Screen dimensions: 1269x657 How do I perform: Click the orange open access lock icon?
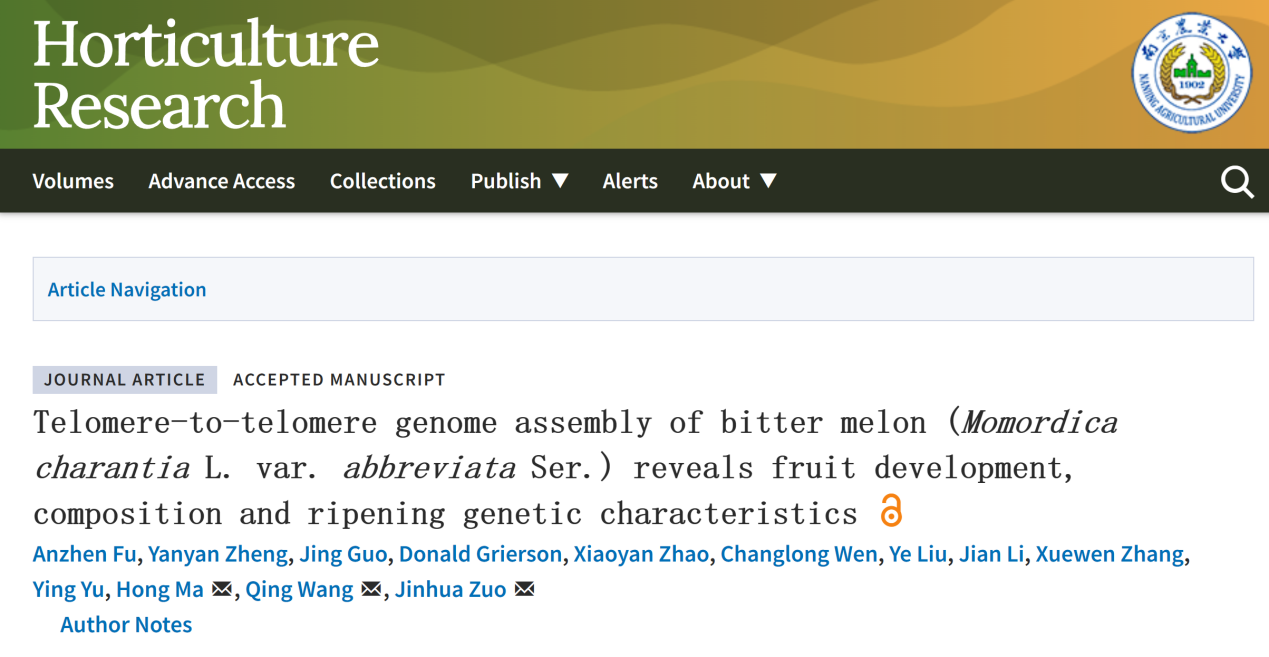890,511
